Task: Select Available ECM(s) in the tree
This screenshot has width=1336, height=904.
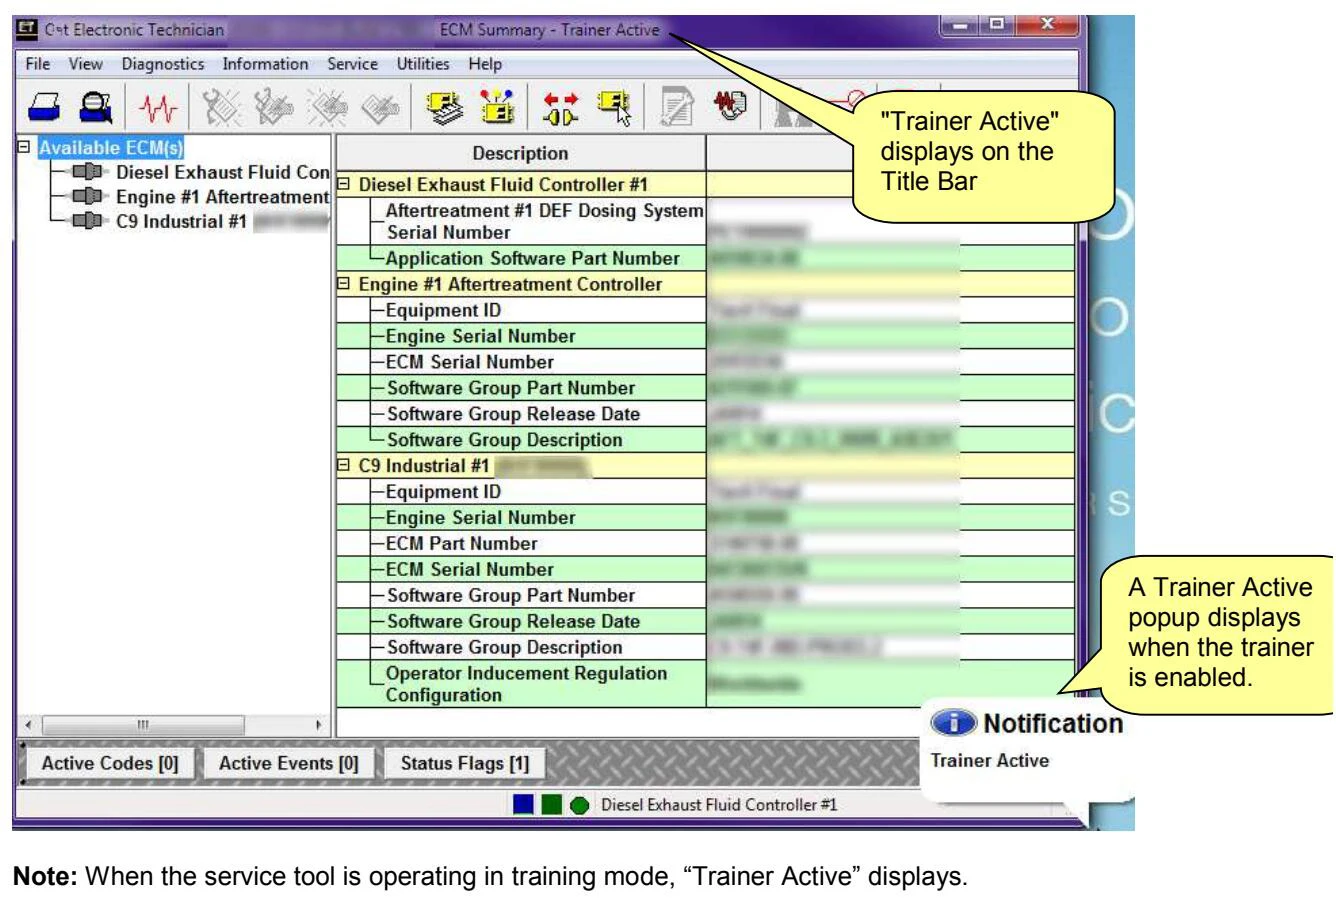Action: (109, 148)
